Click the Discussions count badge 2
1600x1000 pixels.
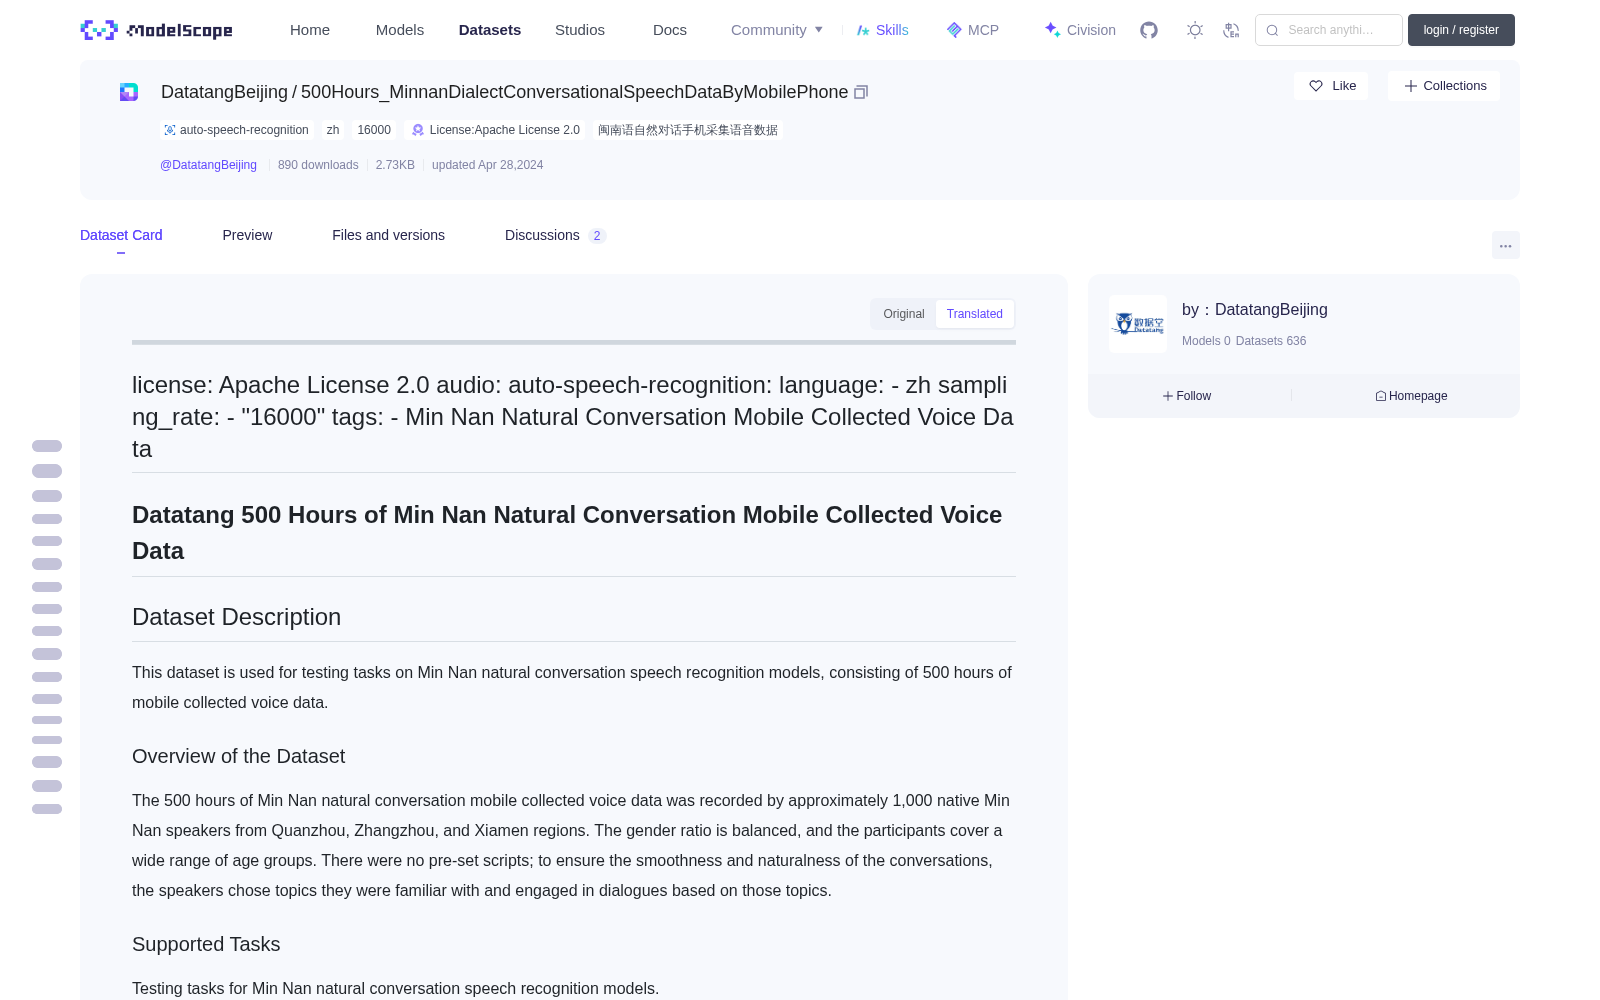[597, 236]
